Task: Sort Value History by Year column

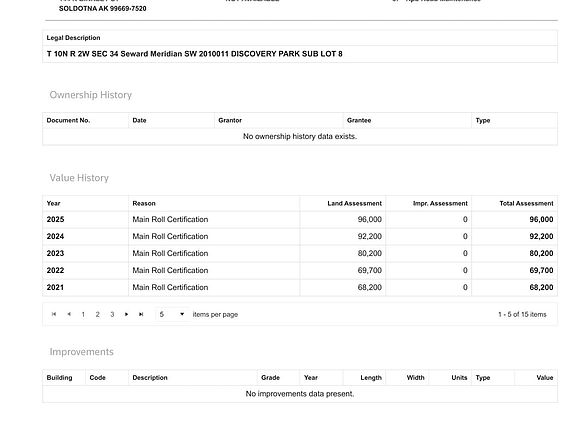Action: [53, 203]
